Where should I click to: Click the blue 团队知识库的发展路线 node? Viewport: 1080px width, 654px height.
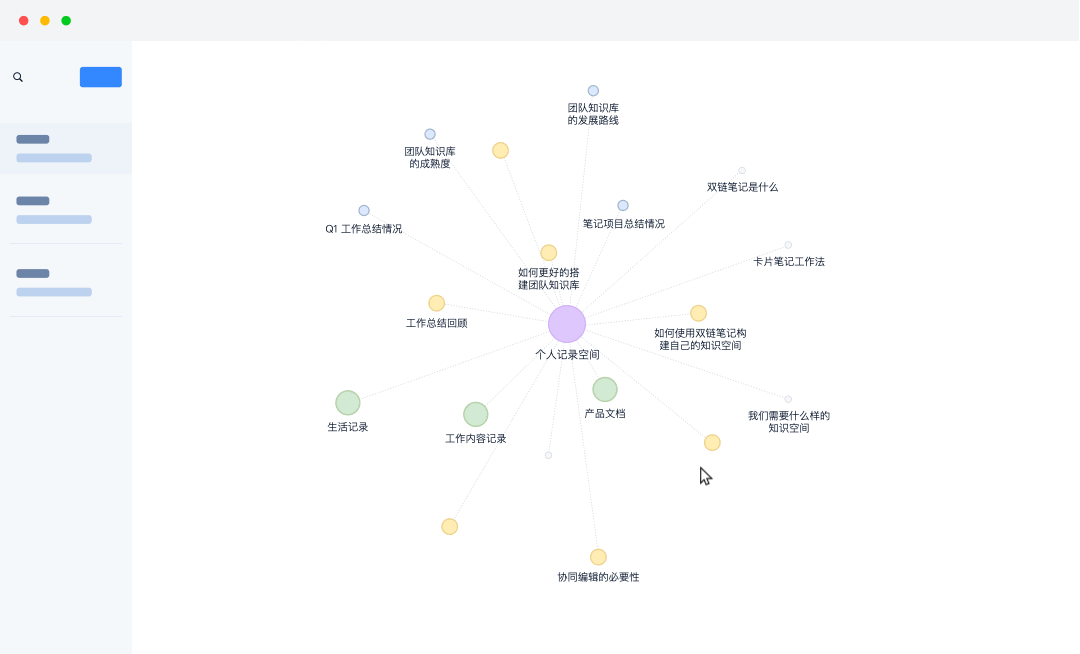click(593, 91)
